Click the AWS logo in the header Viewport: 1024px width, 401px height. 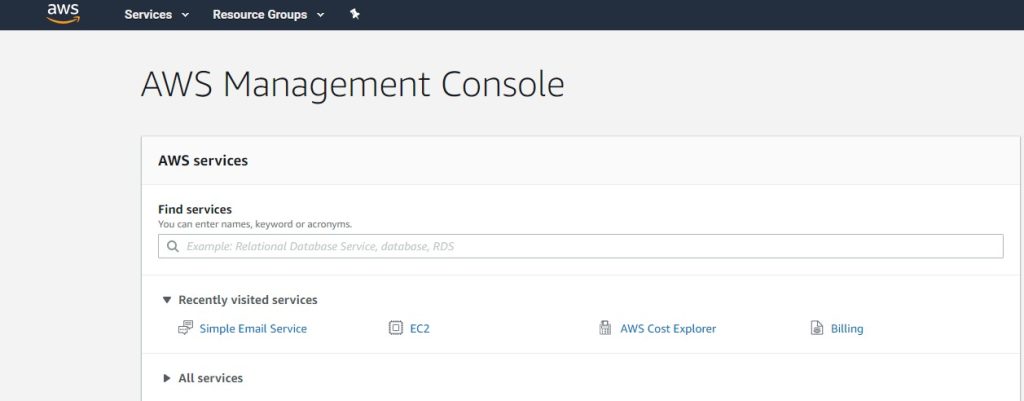pos(63,14)
